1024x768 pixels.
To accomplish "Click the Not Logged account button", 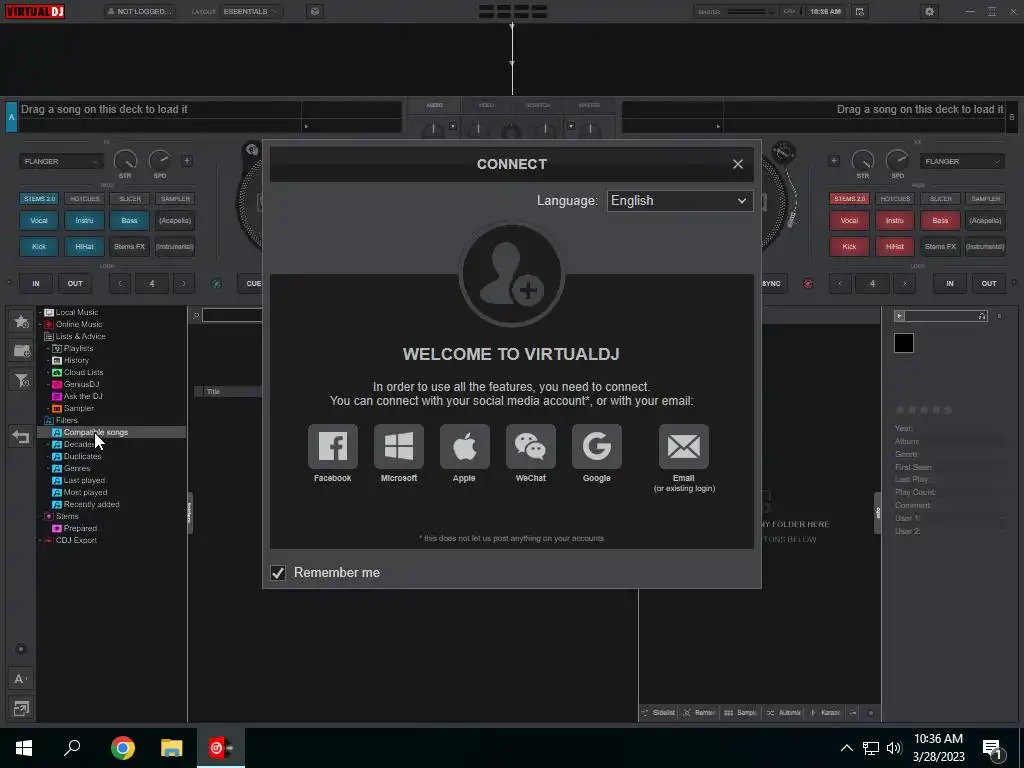I will pos(140,11).
